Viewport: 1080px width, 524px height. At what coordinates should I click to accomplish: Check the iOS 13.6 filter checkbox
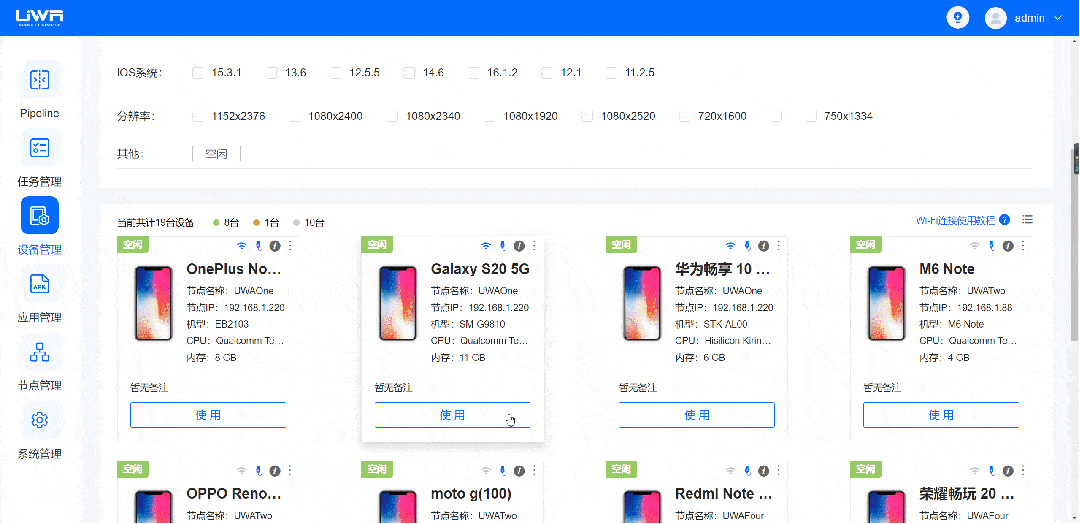pos(271,72)
